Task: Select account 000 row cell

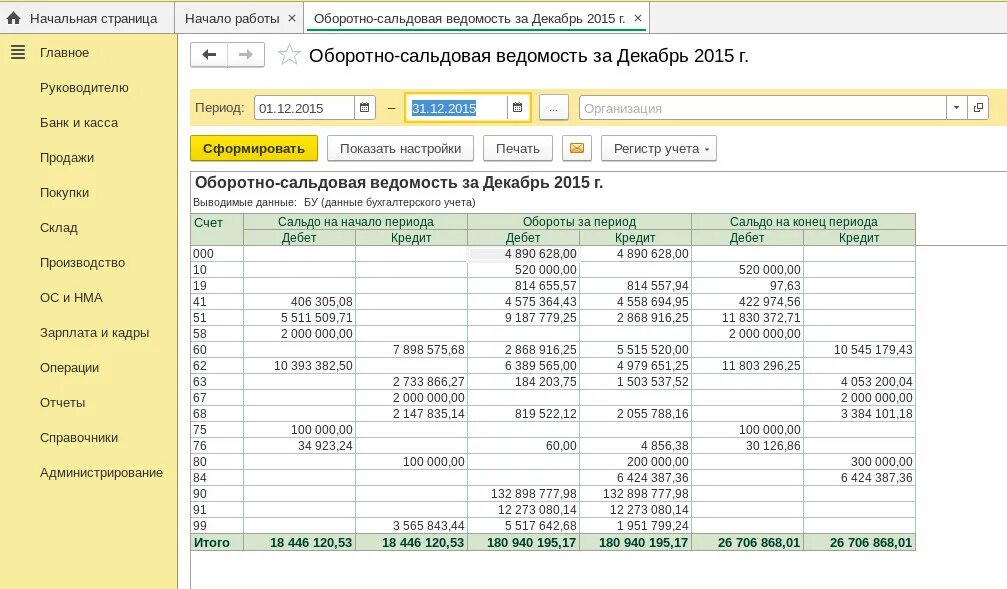Action: click(217, 254)
